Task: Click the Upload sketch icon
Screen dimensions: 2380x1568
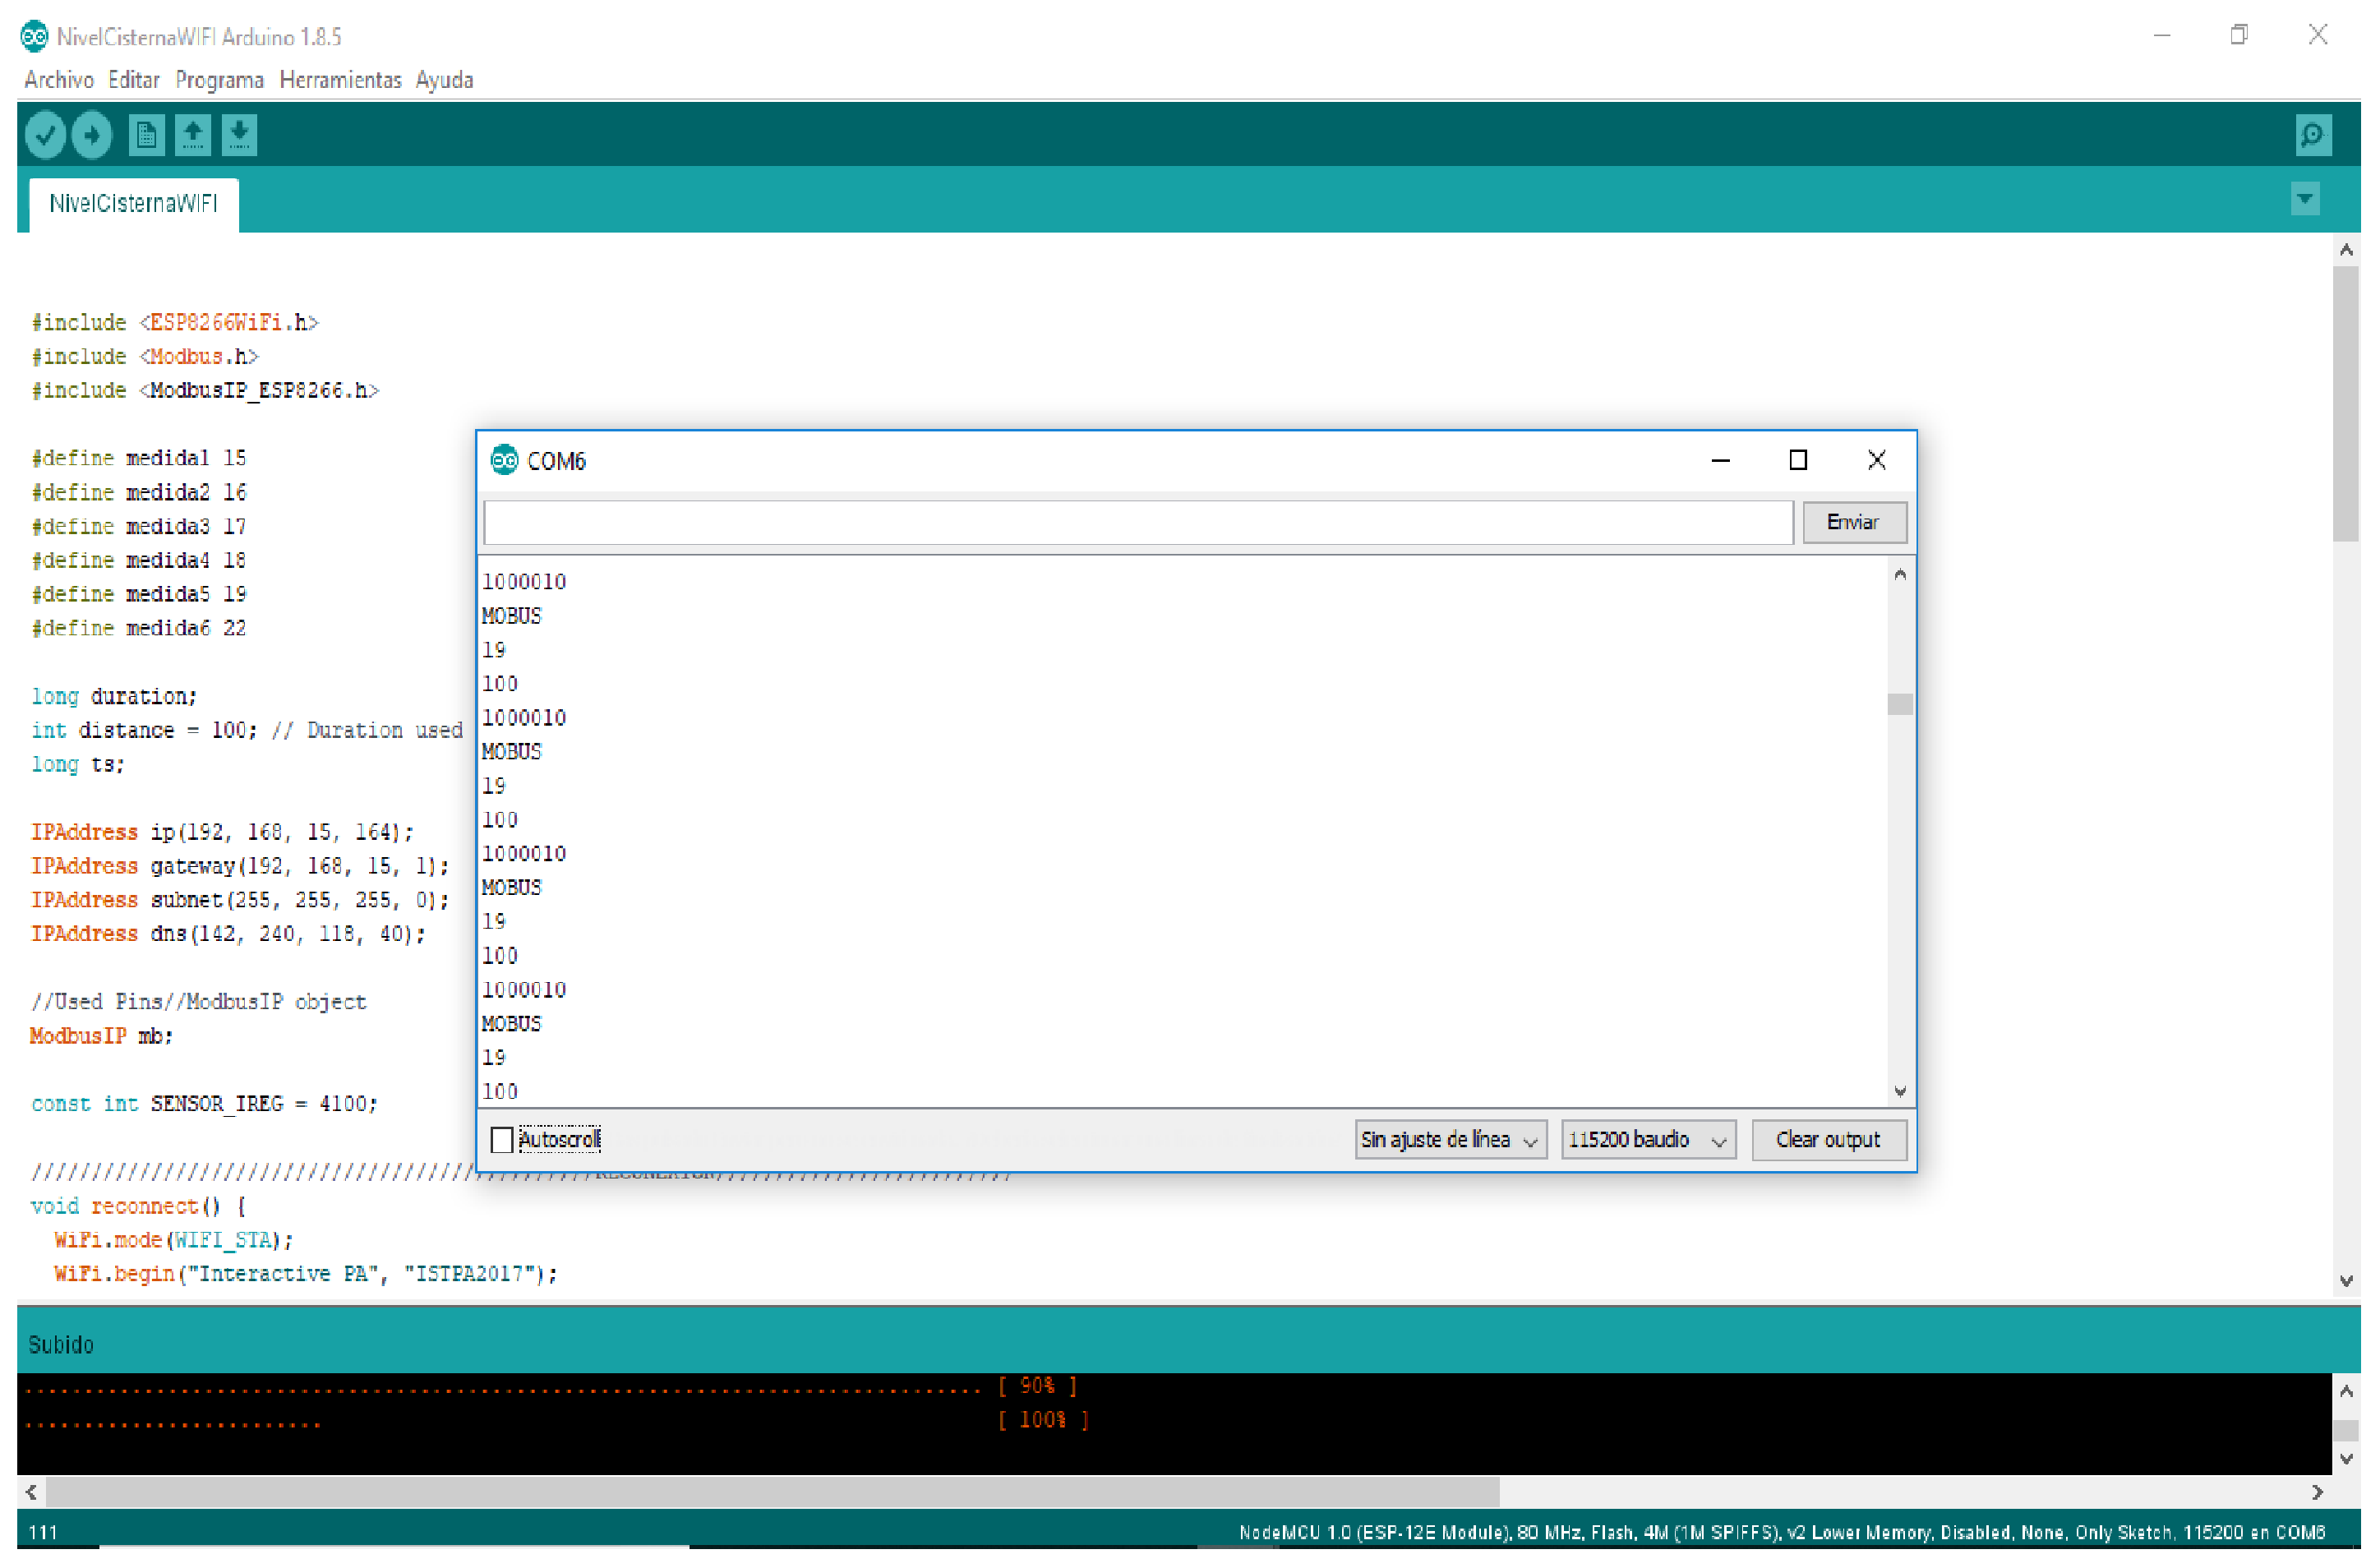Action: [x=92, y=134]
